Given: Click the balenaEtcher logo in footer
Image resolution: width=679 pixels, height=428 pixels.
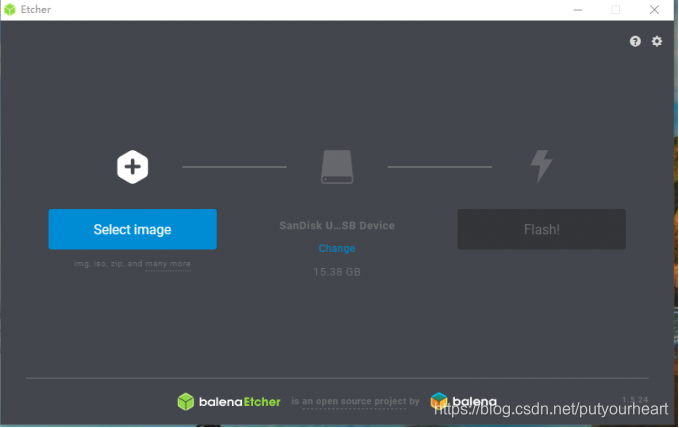Looking at the screenshot, I should click(x=229, y=402).
